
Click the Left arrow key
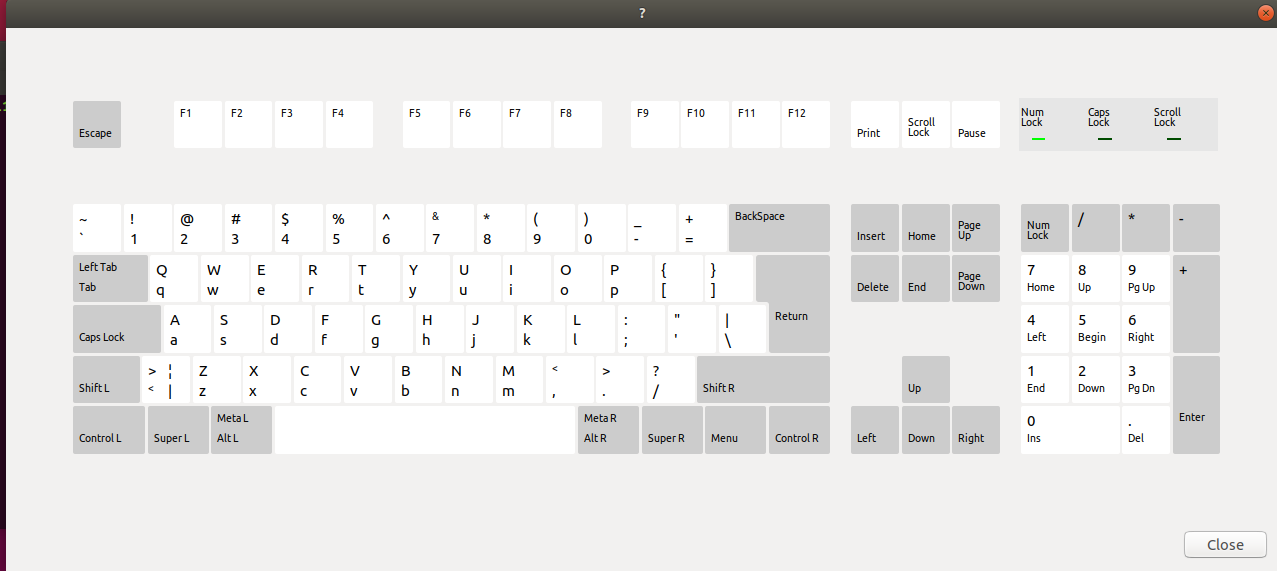tap(875, 430)
